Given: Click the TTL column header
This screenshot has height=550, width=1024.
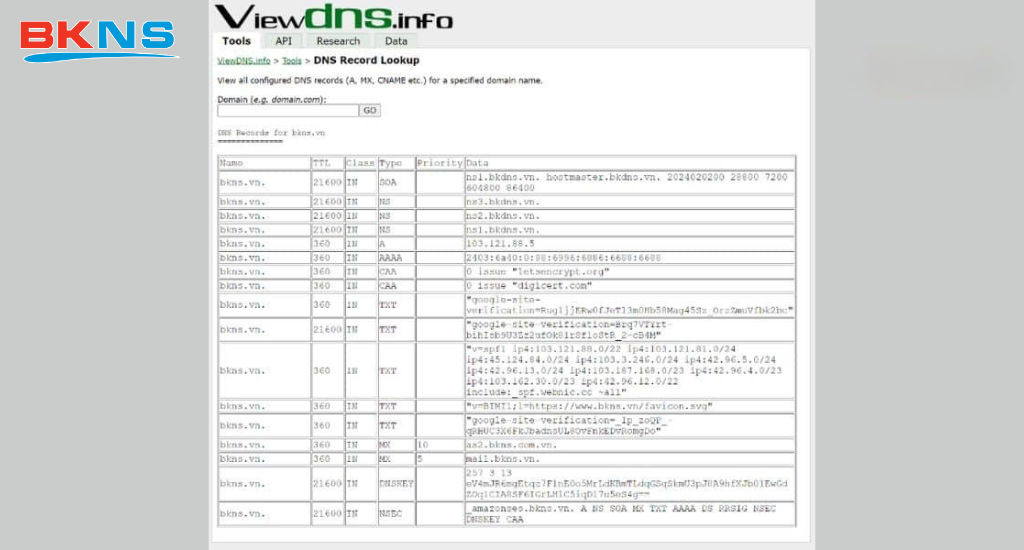Looking at the screenshot, I should [x=321, y=162].
